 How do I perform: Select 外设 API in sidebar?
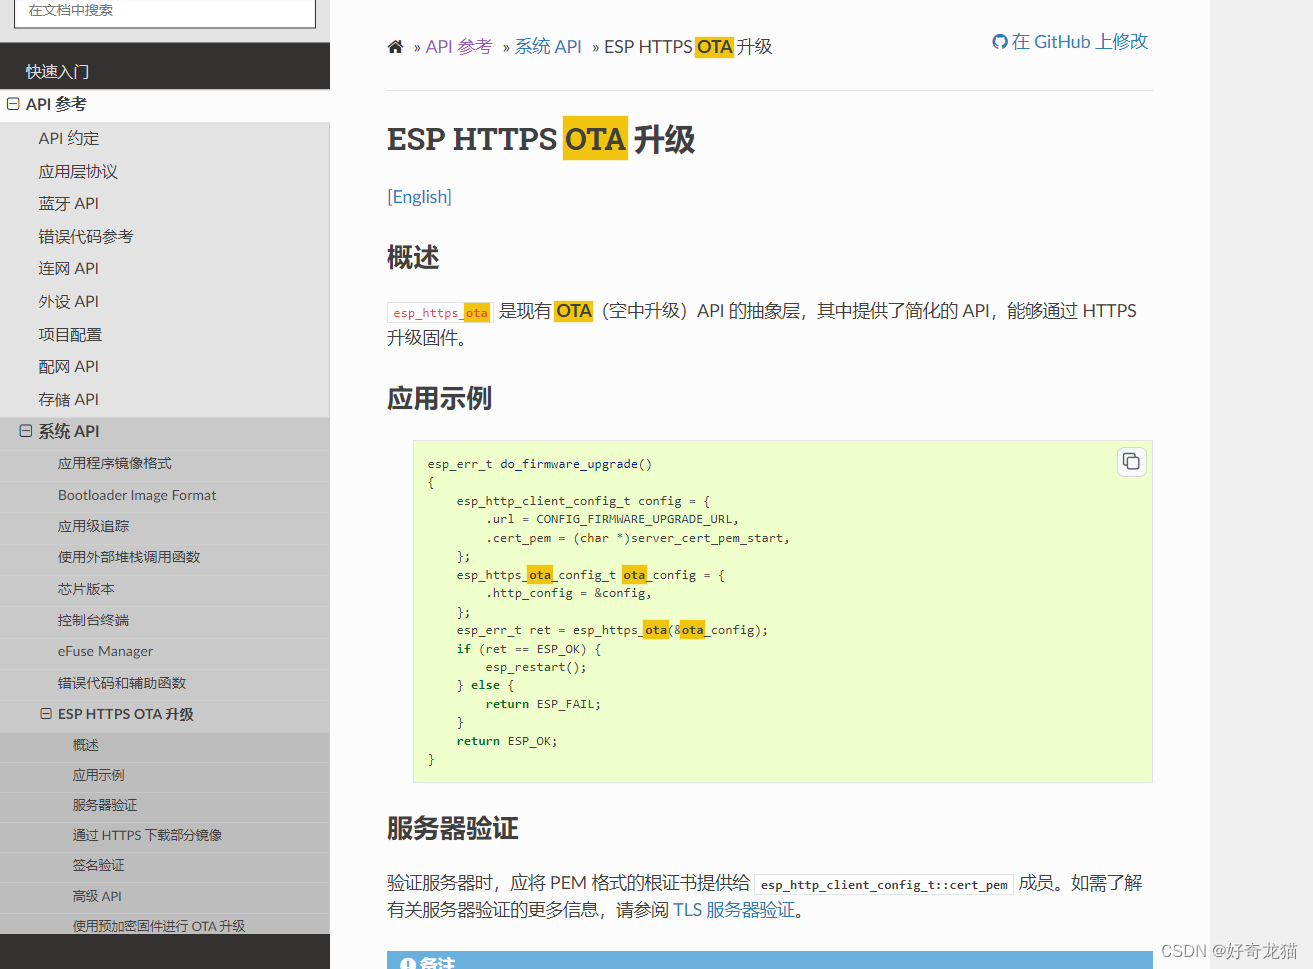point(69,301)
